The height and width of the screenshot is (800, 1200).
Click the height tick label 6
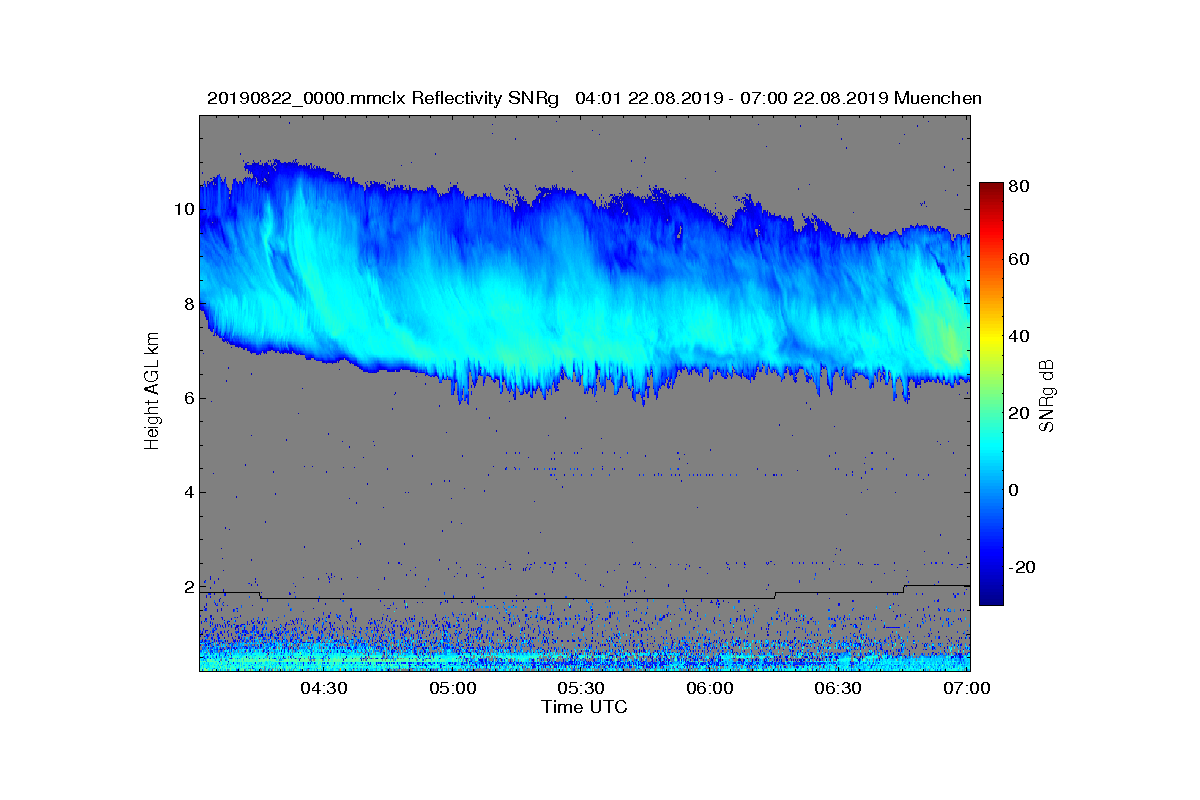click(188, 398)
